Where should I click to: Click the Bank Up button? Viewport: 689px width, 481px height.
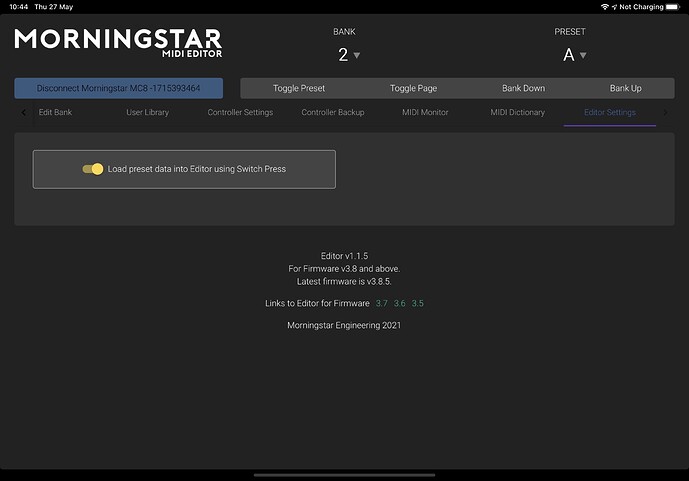[x=625, y=88]
